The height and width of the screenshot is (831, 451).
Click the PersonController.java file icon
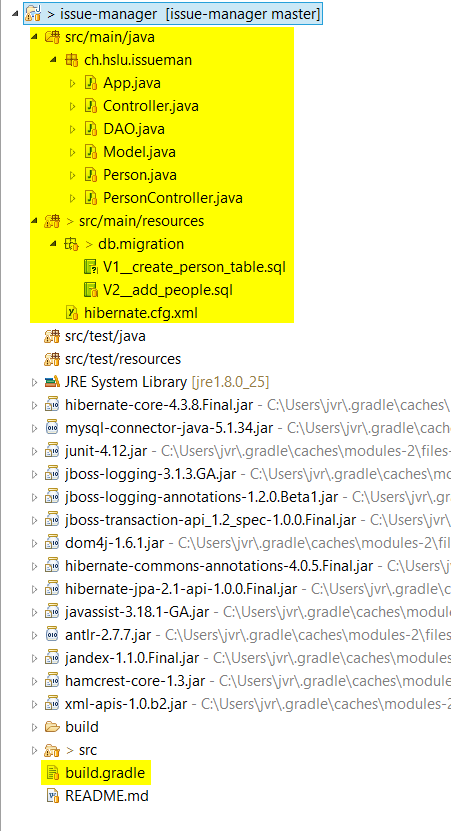(x=91, y=198)
